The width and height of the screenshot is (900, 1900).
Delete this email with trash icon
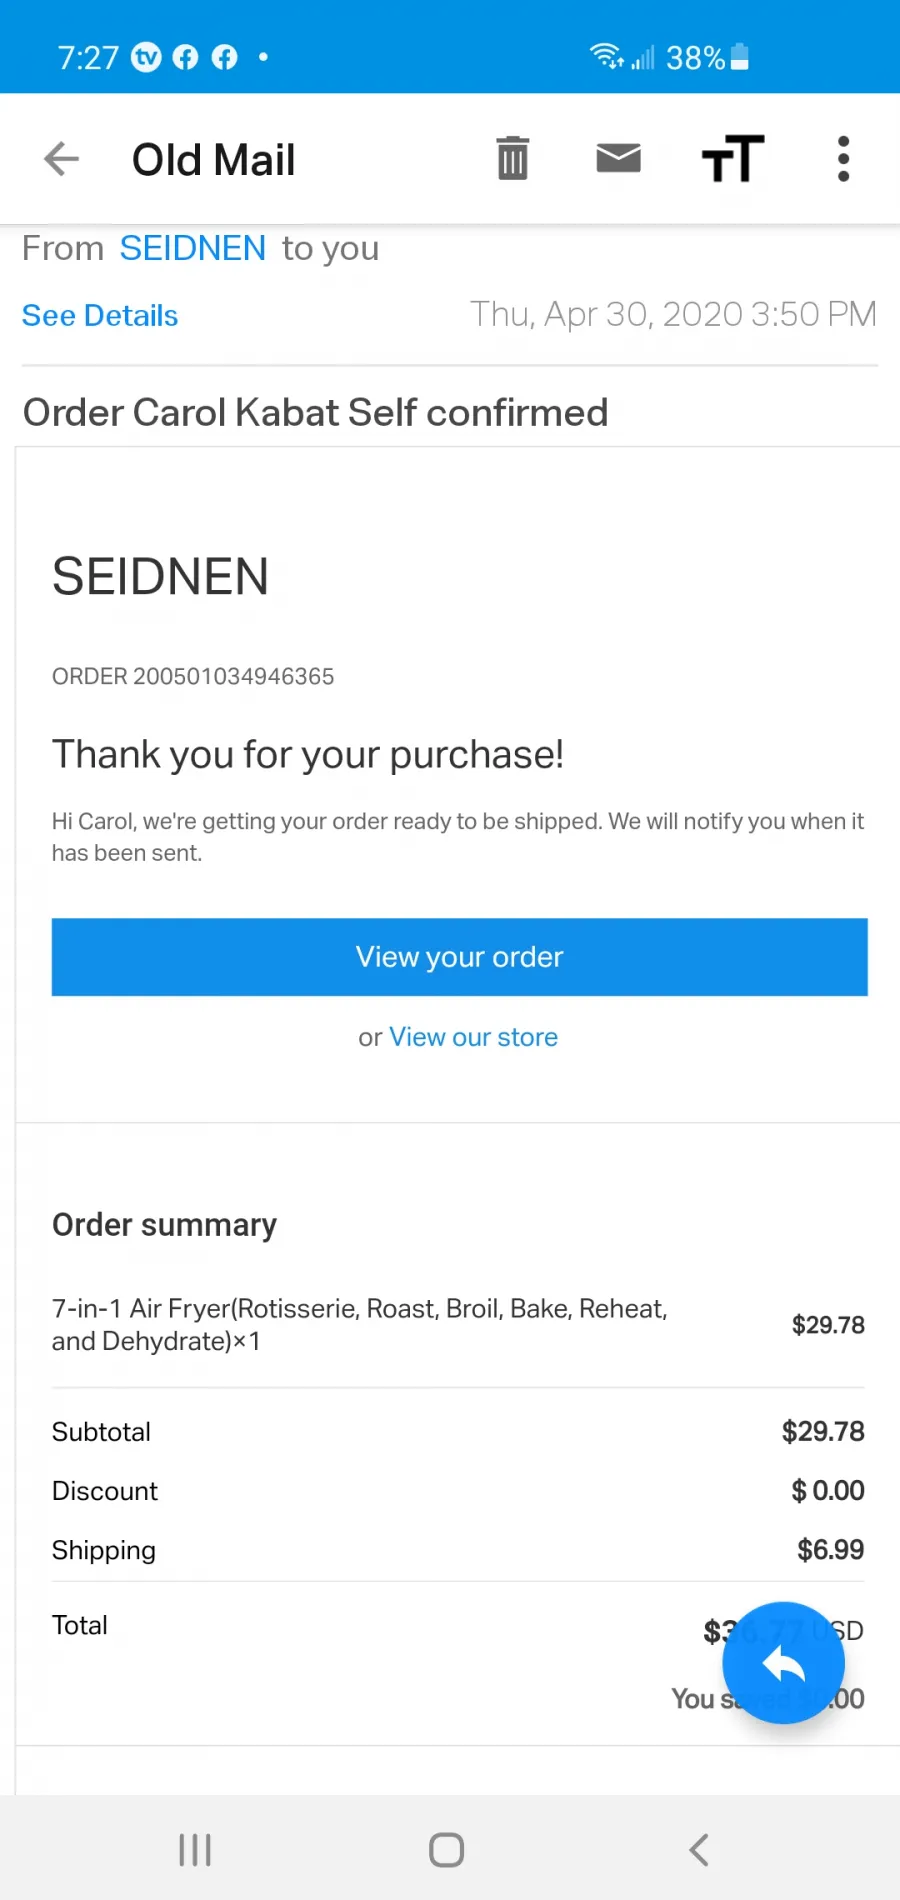[513, 158]
